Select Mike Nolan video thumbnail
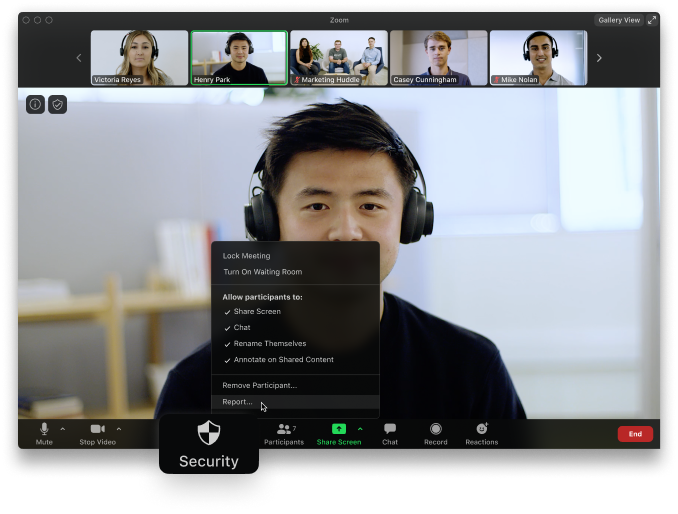This screenshot has width=678, height=514. [538, 57]
